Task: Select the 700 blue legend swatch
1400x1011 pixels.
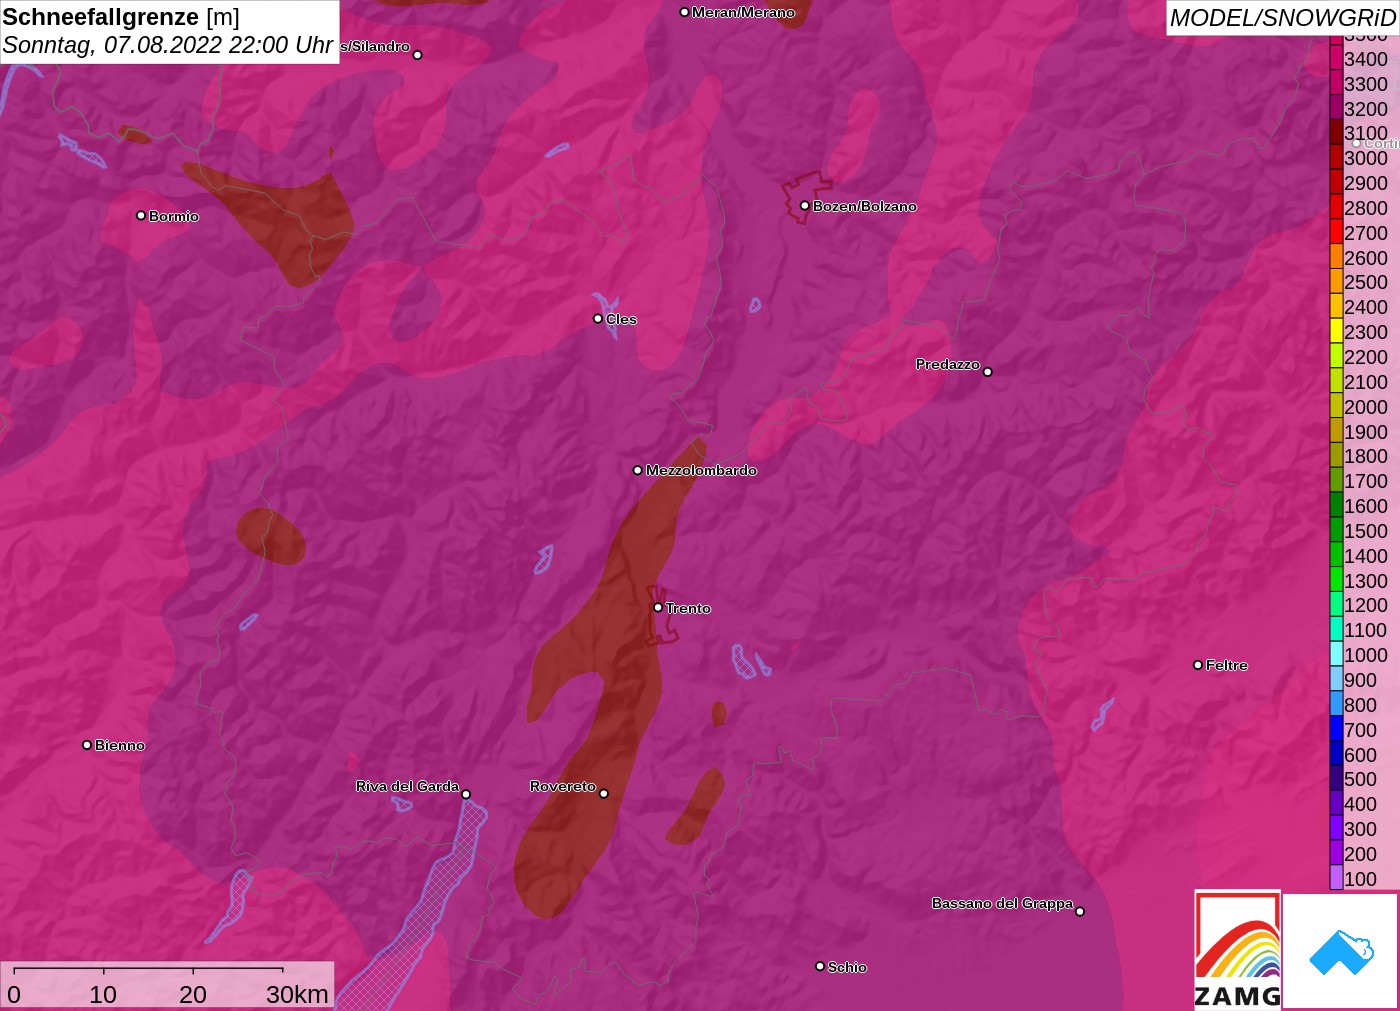Action: point(1336,729)
